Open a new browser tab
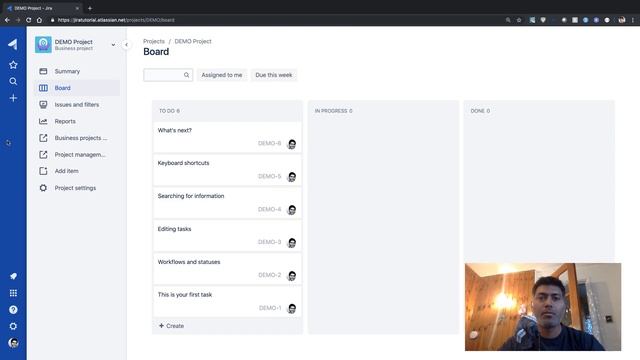 (x=90, y=8)
